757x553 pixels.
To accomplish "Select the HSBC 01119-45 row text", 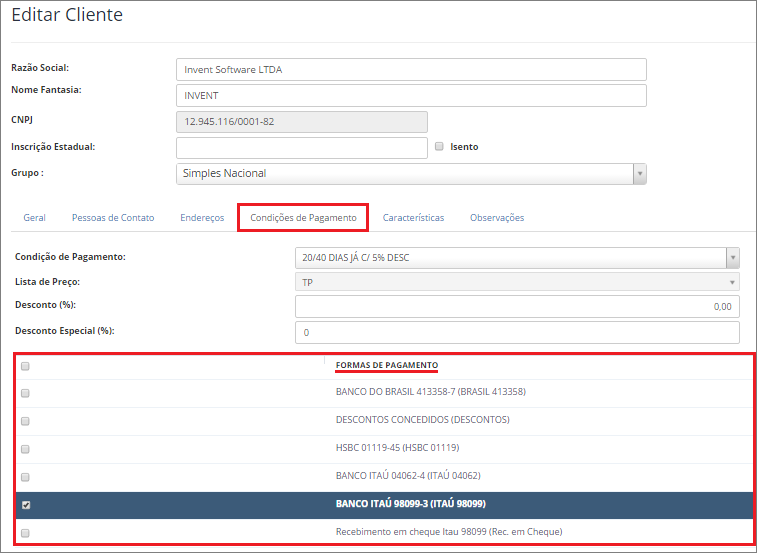I will coord(397,448).
